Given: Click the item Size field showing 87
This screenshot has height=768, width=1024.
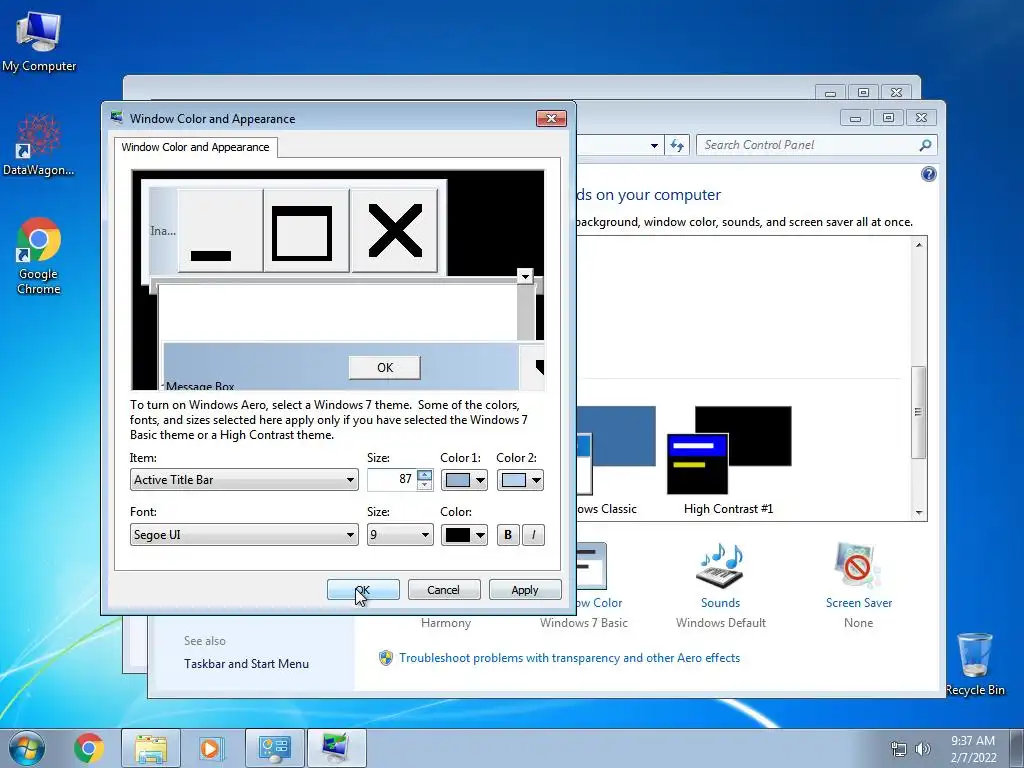Looking at the screenshot, I should click(392, 479).
